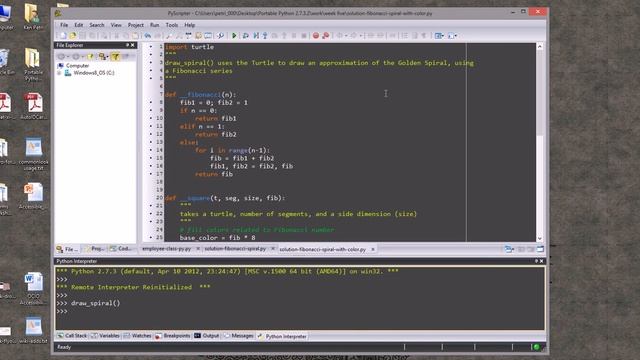Click the Run to Cursor icon
This screenshot has width=640, height=360.
point(256,36)
